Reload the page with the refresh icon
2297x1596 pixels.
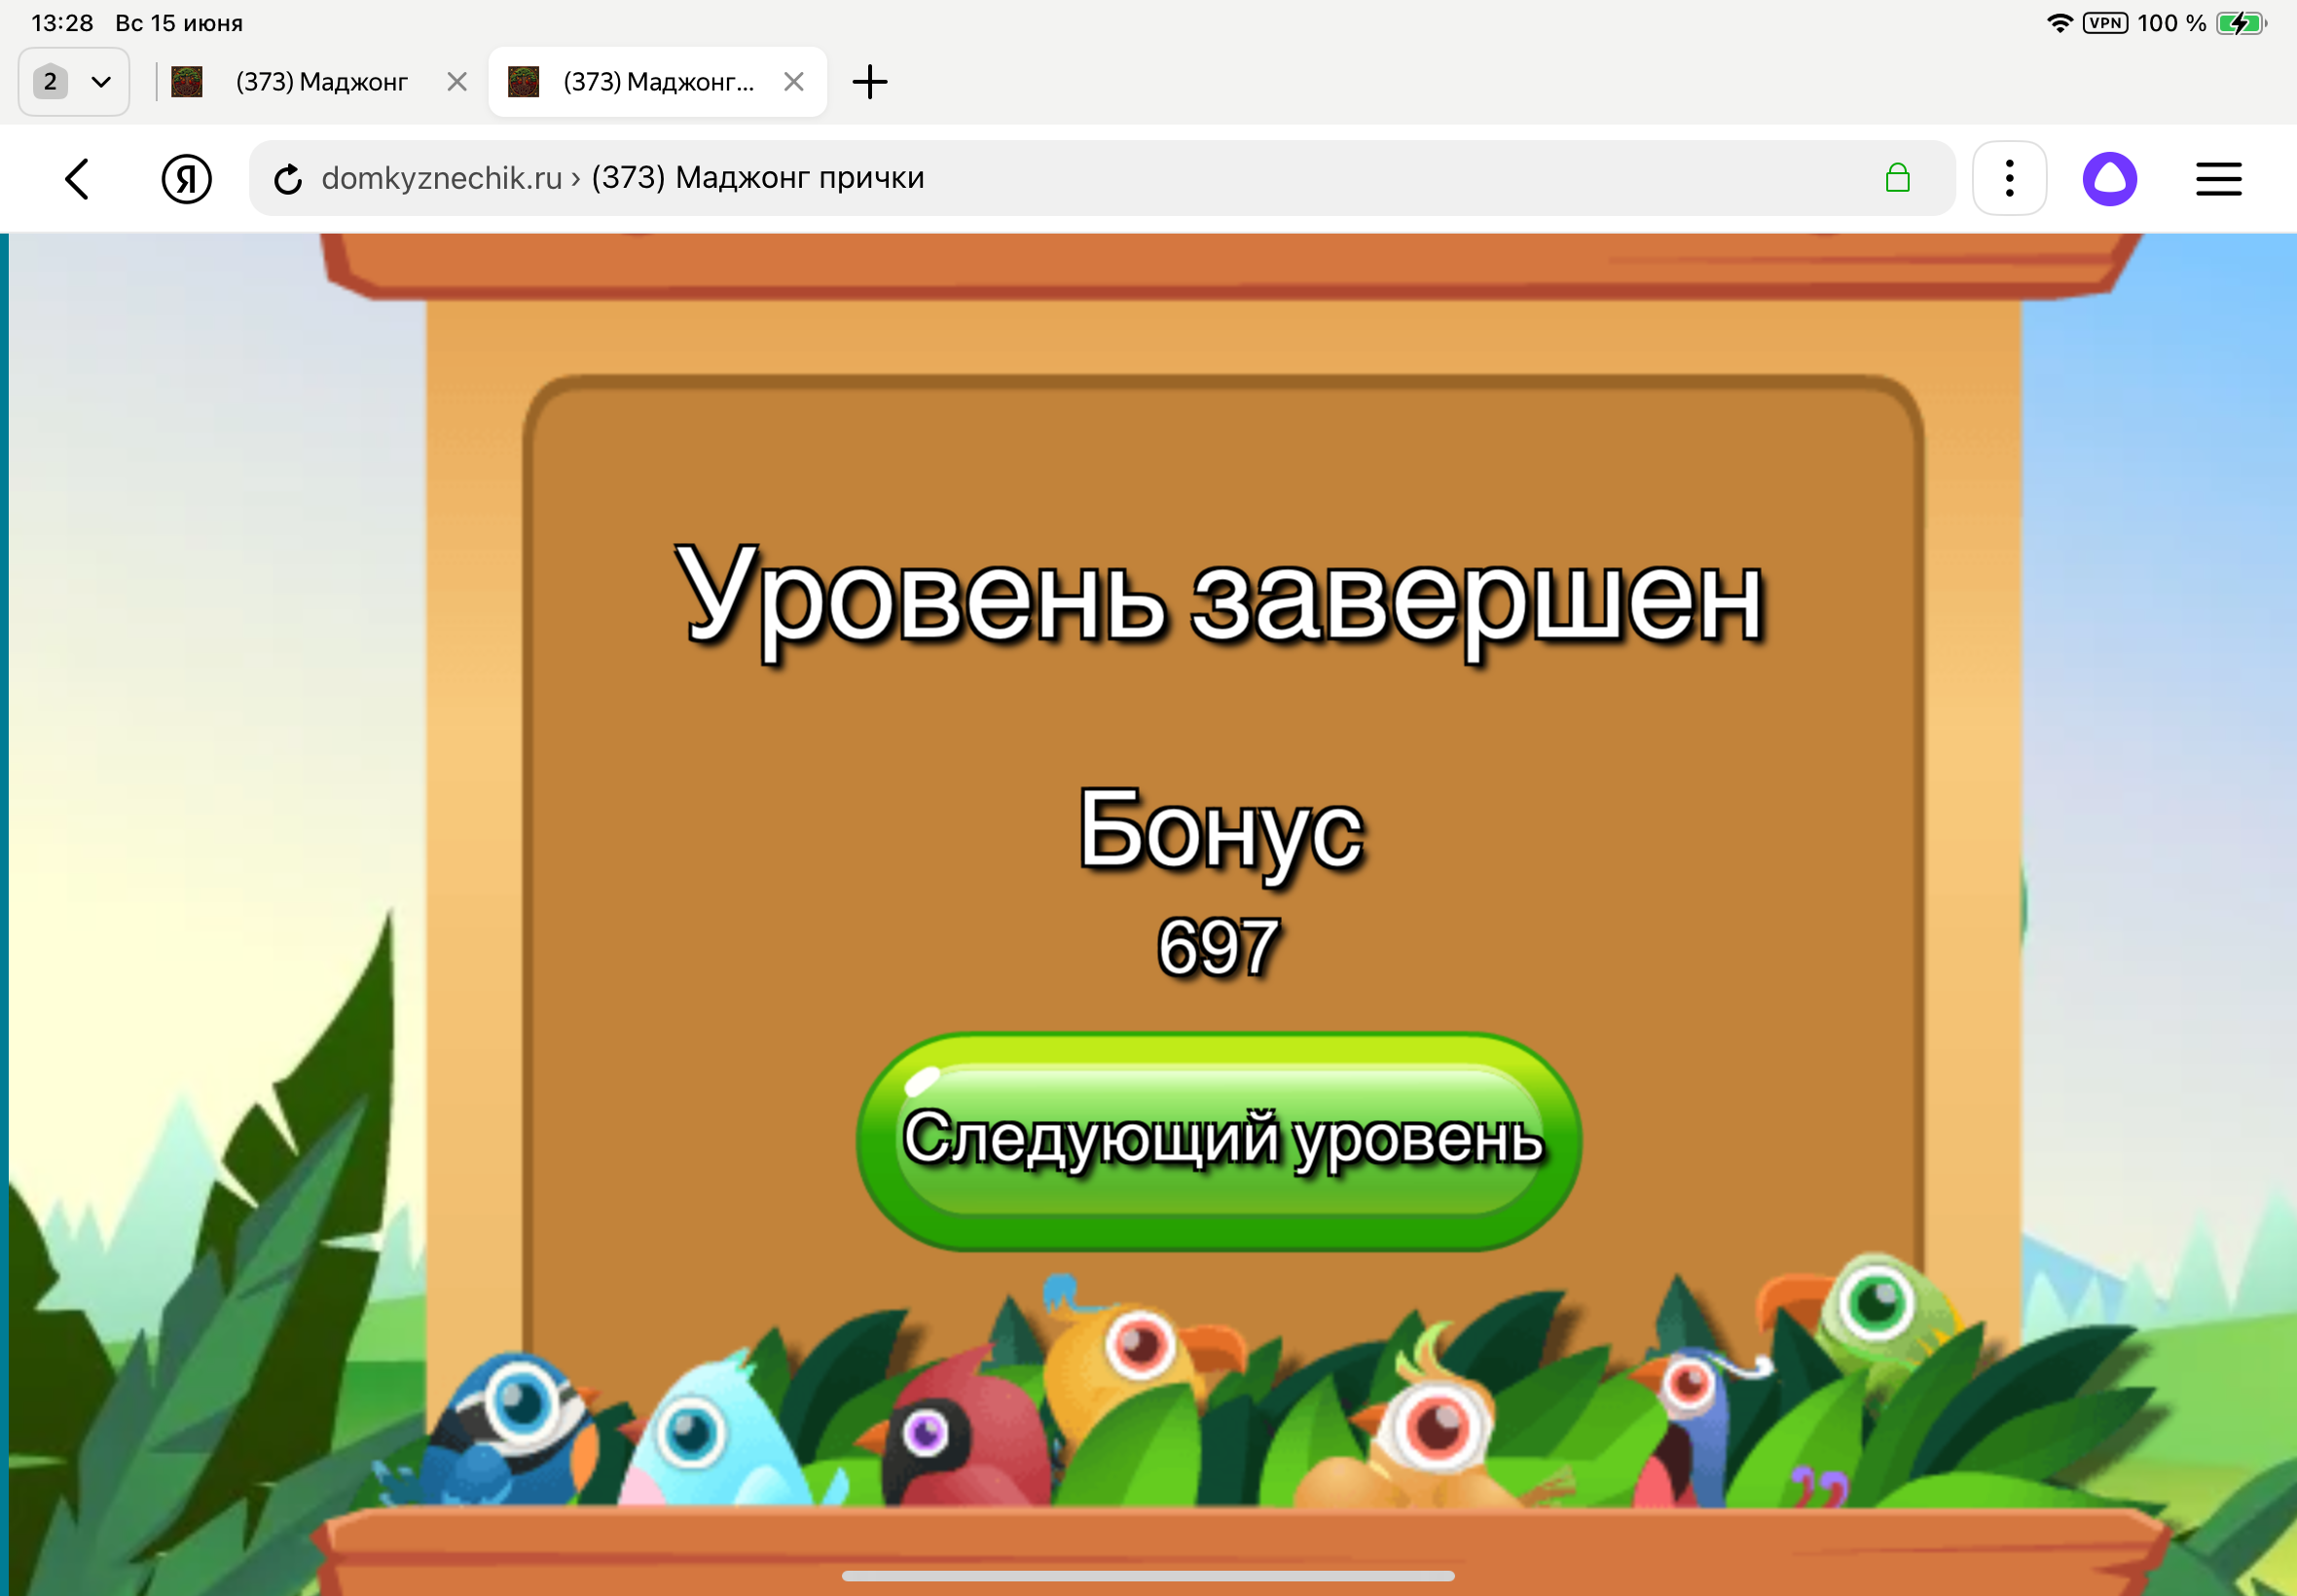[x=288, y=179]
